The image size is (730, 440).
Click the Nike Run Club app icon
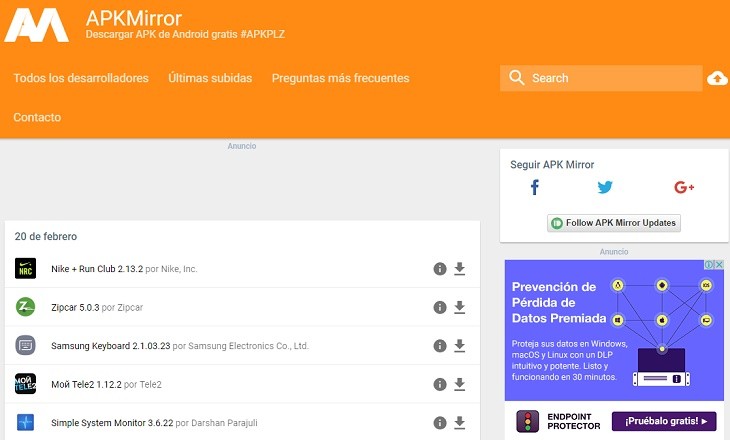[x=25, y=269]
